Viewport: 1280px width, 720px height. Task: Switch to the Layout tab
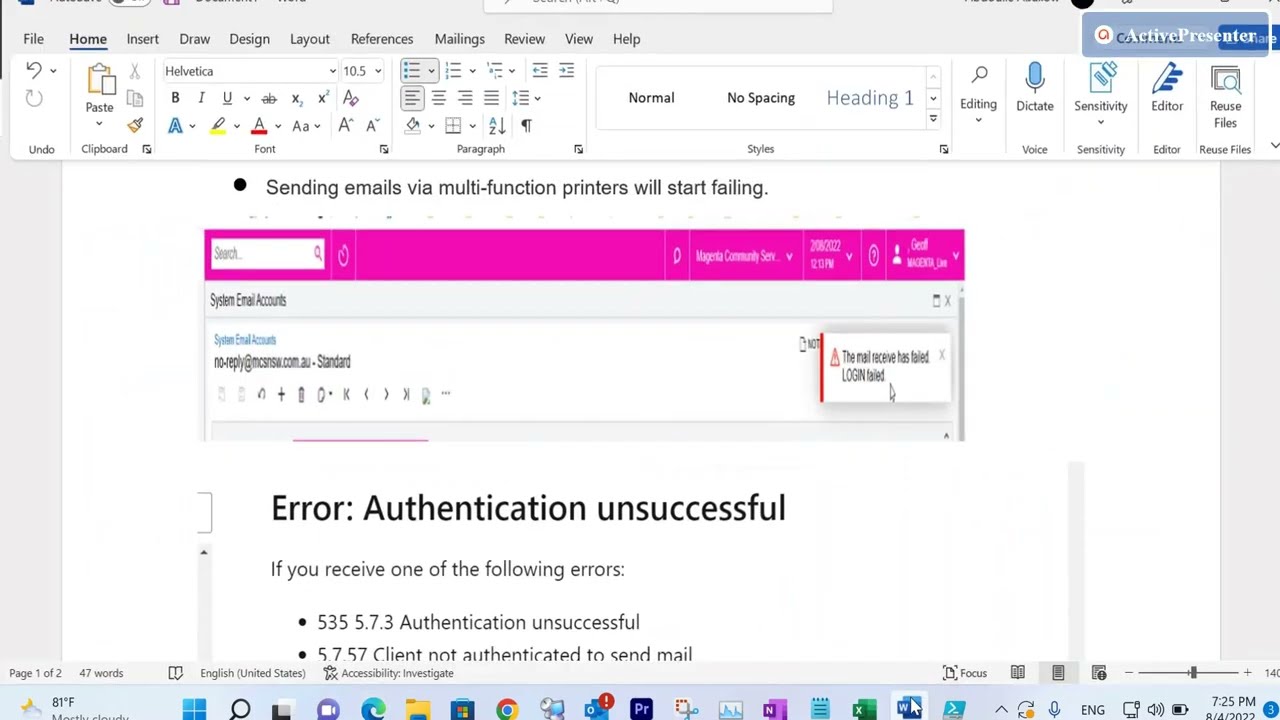tap(309, 39)
